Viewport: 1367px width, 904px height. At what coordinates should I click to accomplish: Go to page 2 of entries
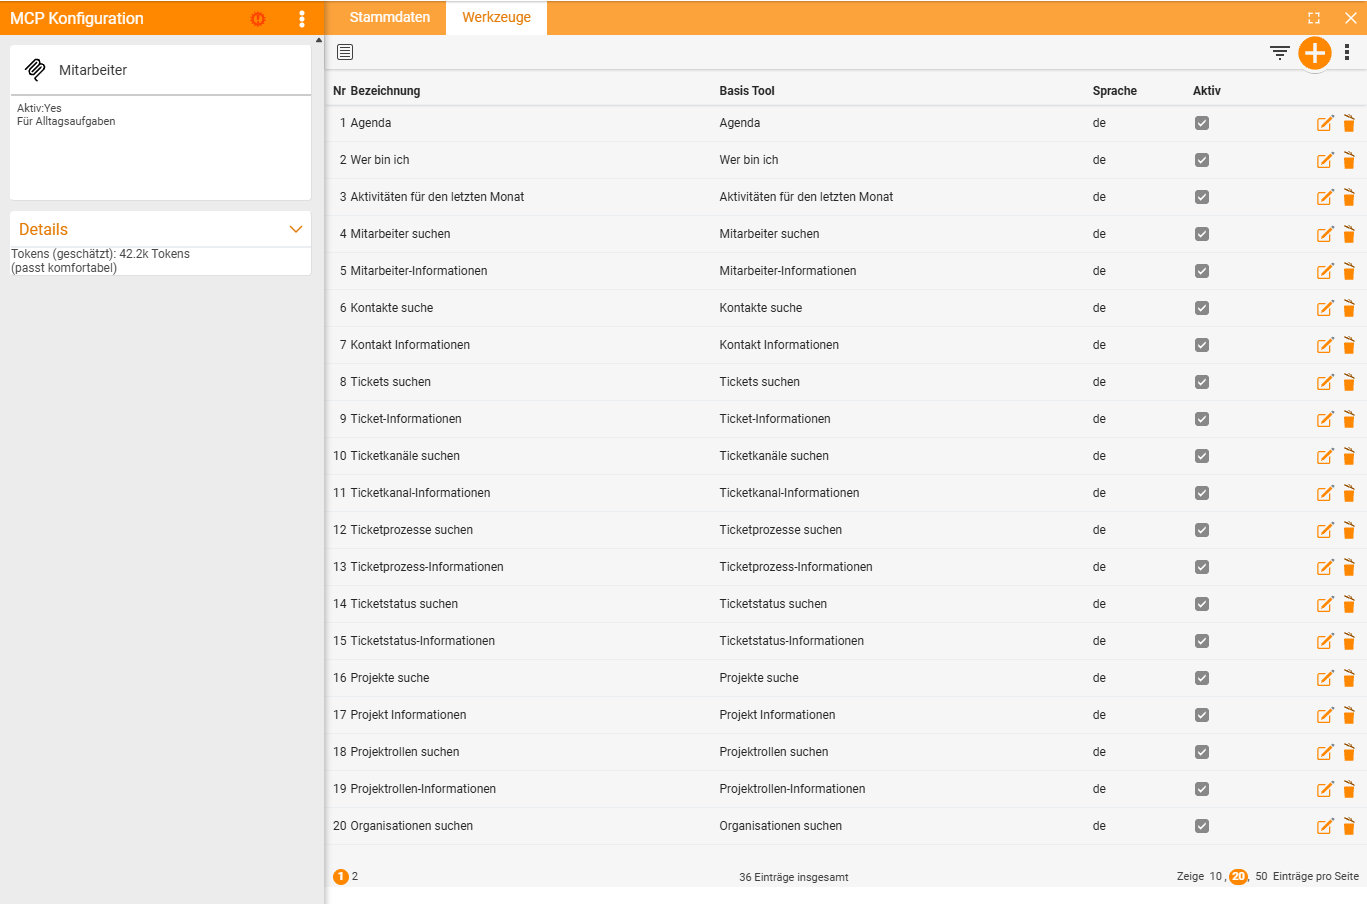(x=355, y=876)
